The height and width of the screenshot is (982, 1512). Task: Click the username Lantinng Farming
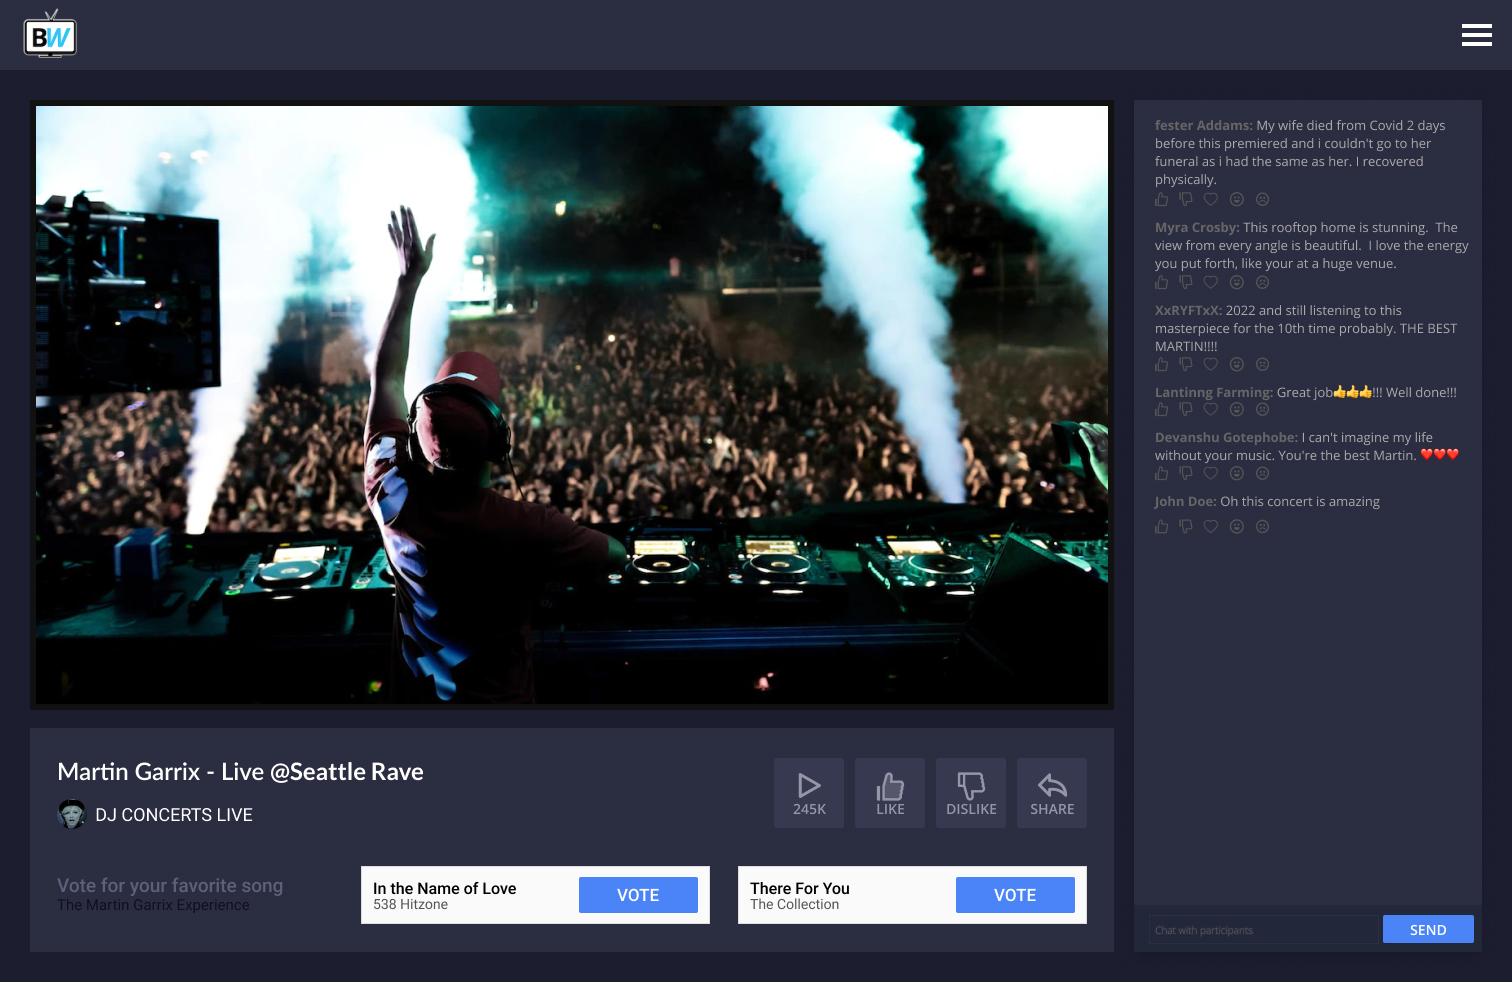(x=1214, y=392)
